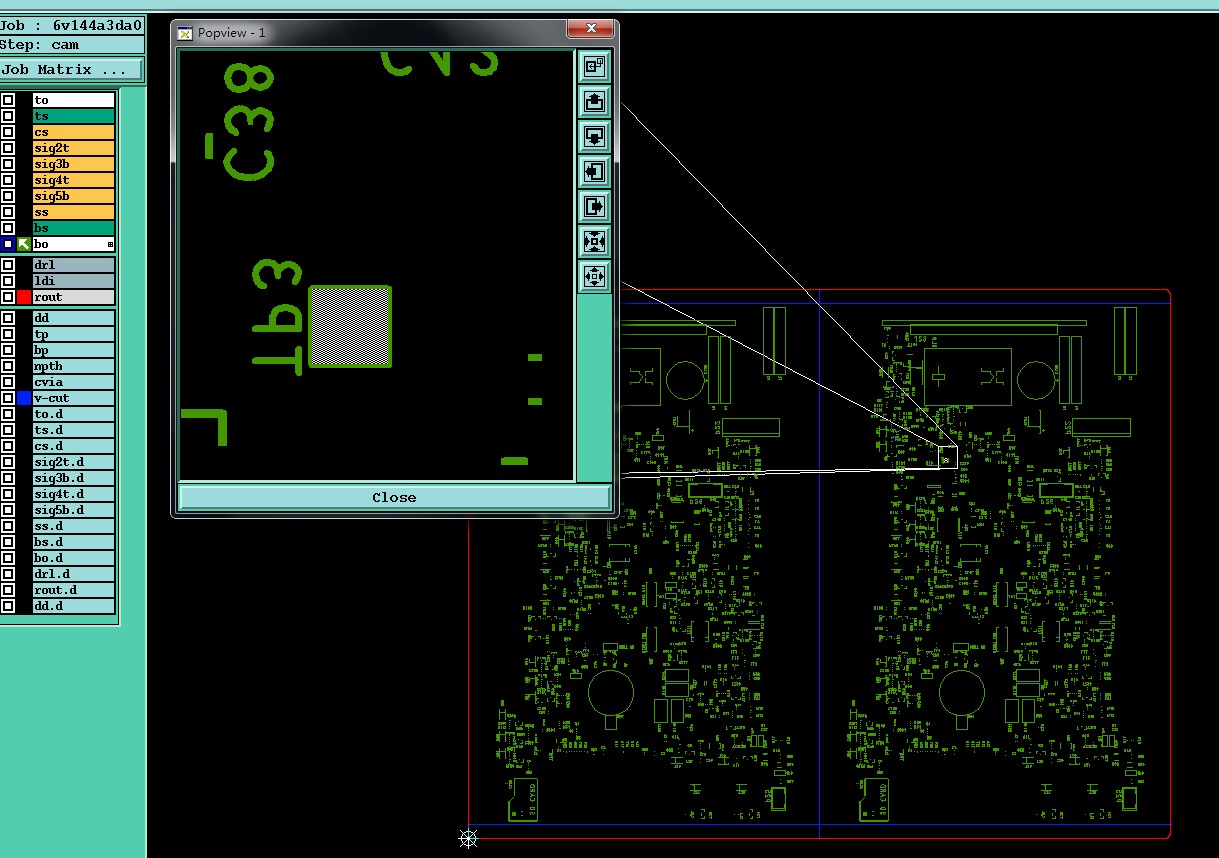Toggle the checkbox for layer ss

point(8,212)
